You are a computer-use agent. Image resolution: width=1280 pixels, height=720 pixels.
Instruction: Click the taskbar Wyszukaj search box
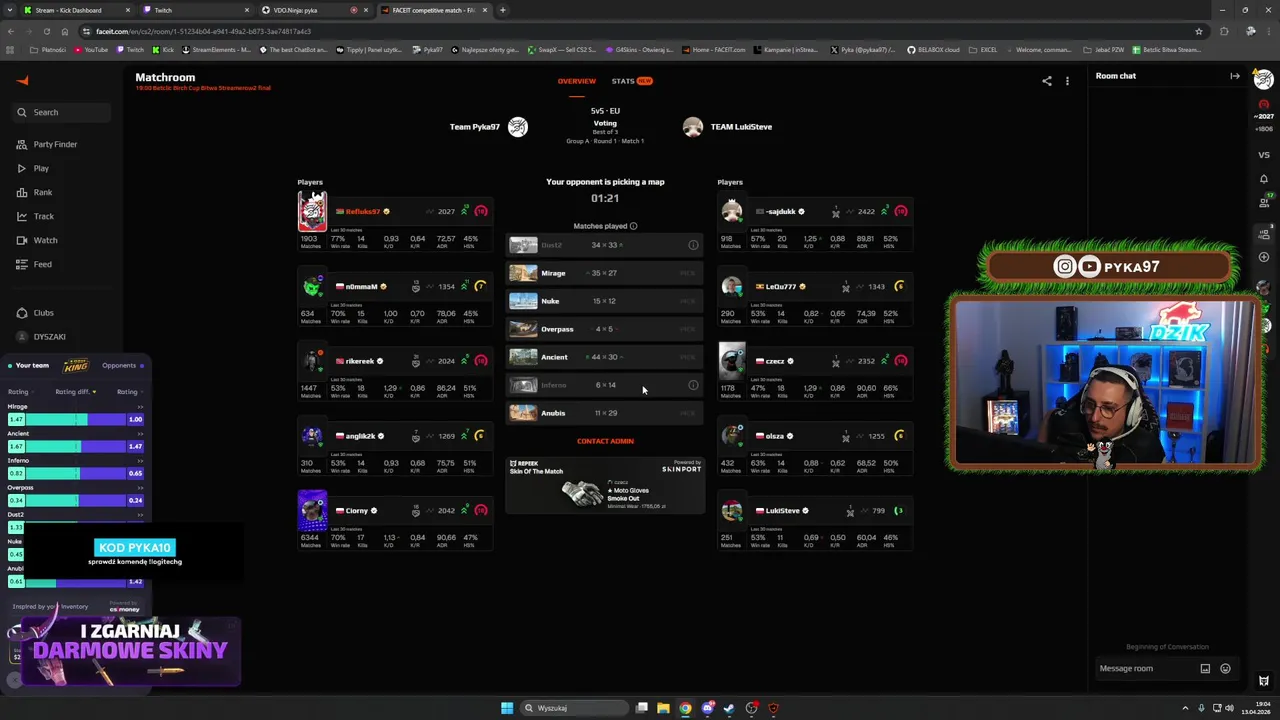pos(572,708)
